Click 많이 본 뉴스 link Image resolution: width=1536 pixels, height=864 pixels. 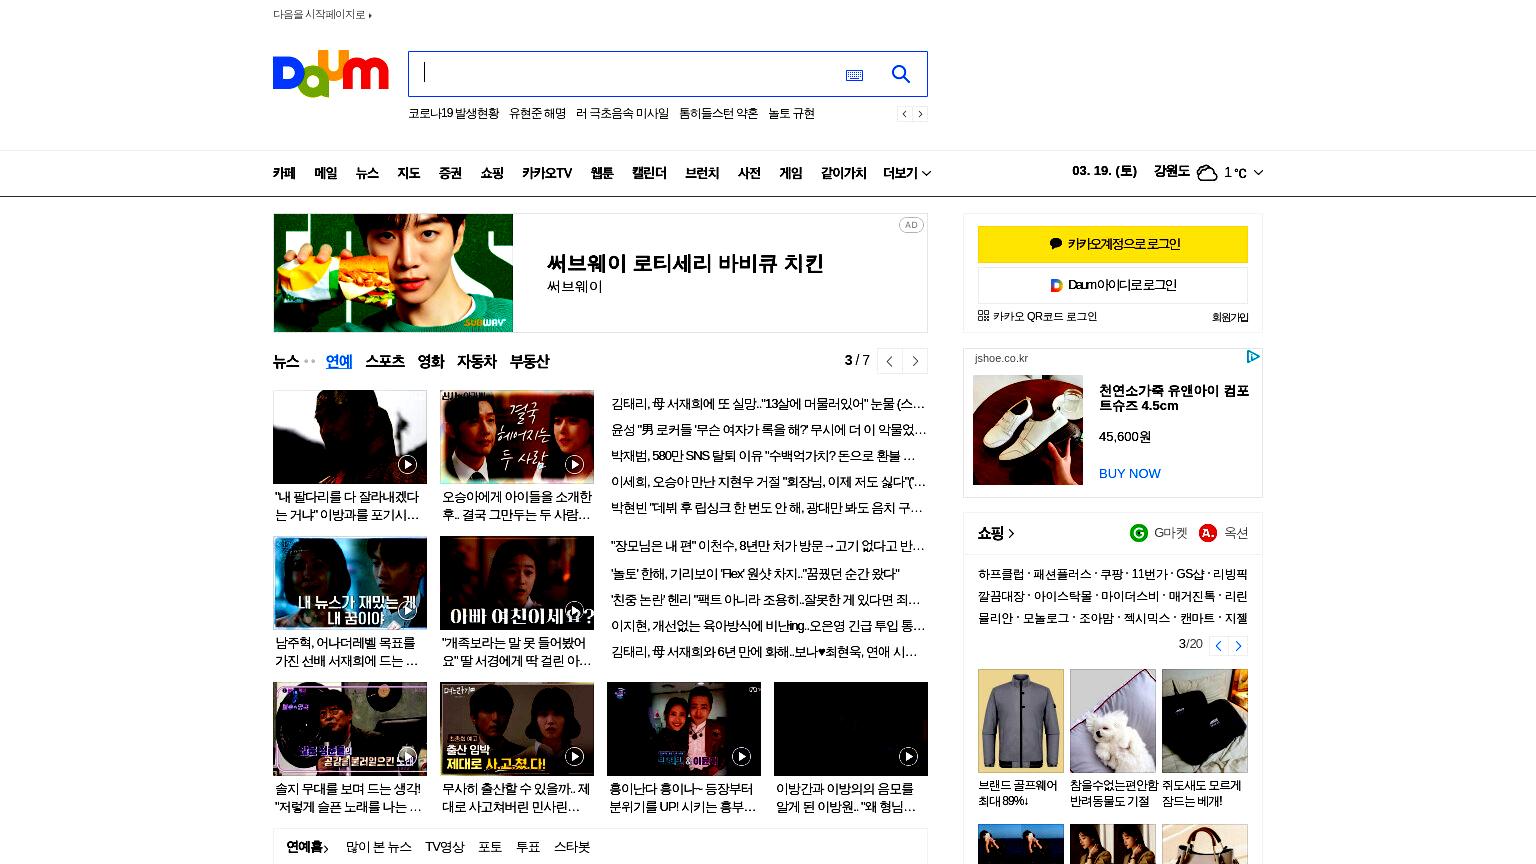coord(379,847)
